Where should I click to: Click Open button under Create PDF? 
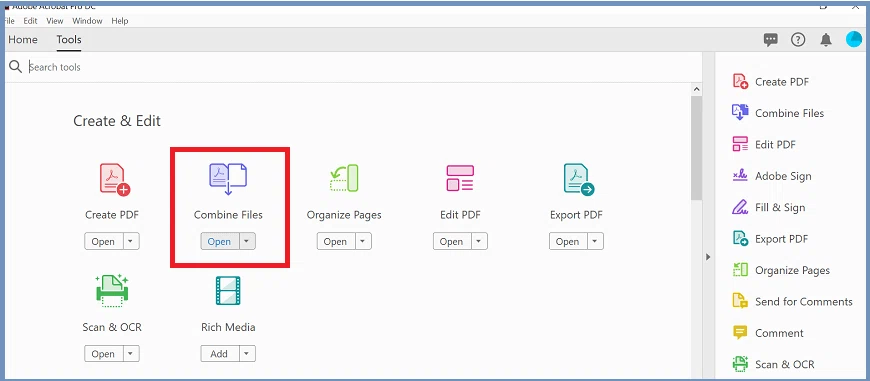tap(103, 241)
